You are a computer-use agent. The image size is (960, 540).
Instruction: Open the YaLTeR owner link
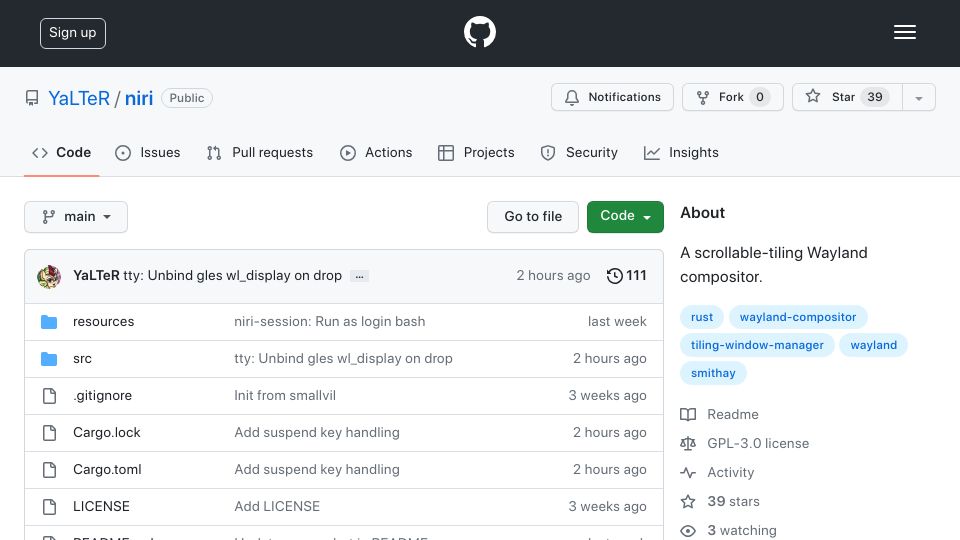click(x=79, y=98)
